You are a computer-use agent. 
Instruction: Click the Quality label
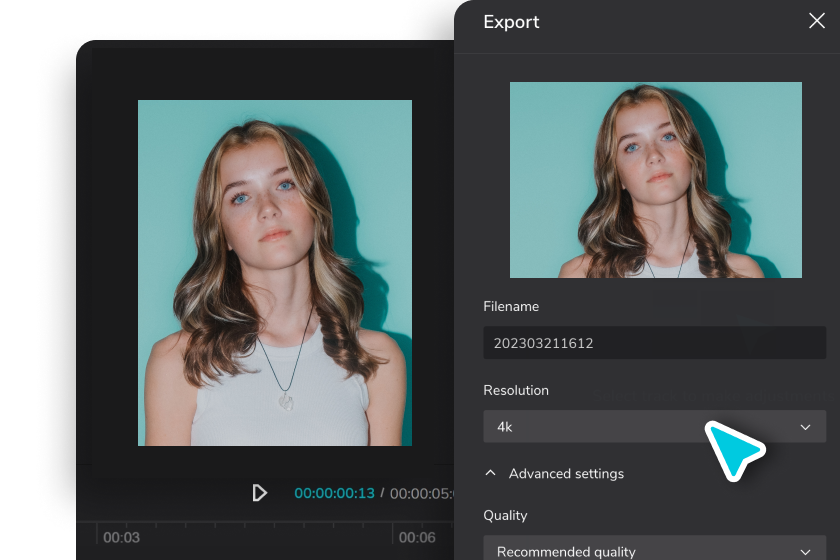click(x=505, y=516)
